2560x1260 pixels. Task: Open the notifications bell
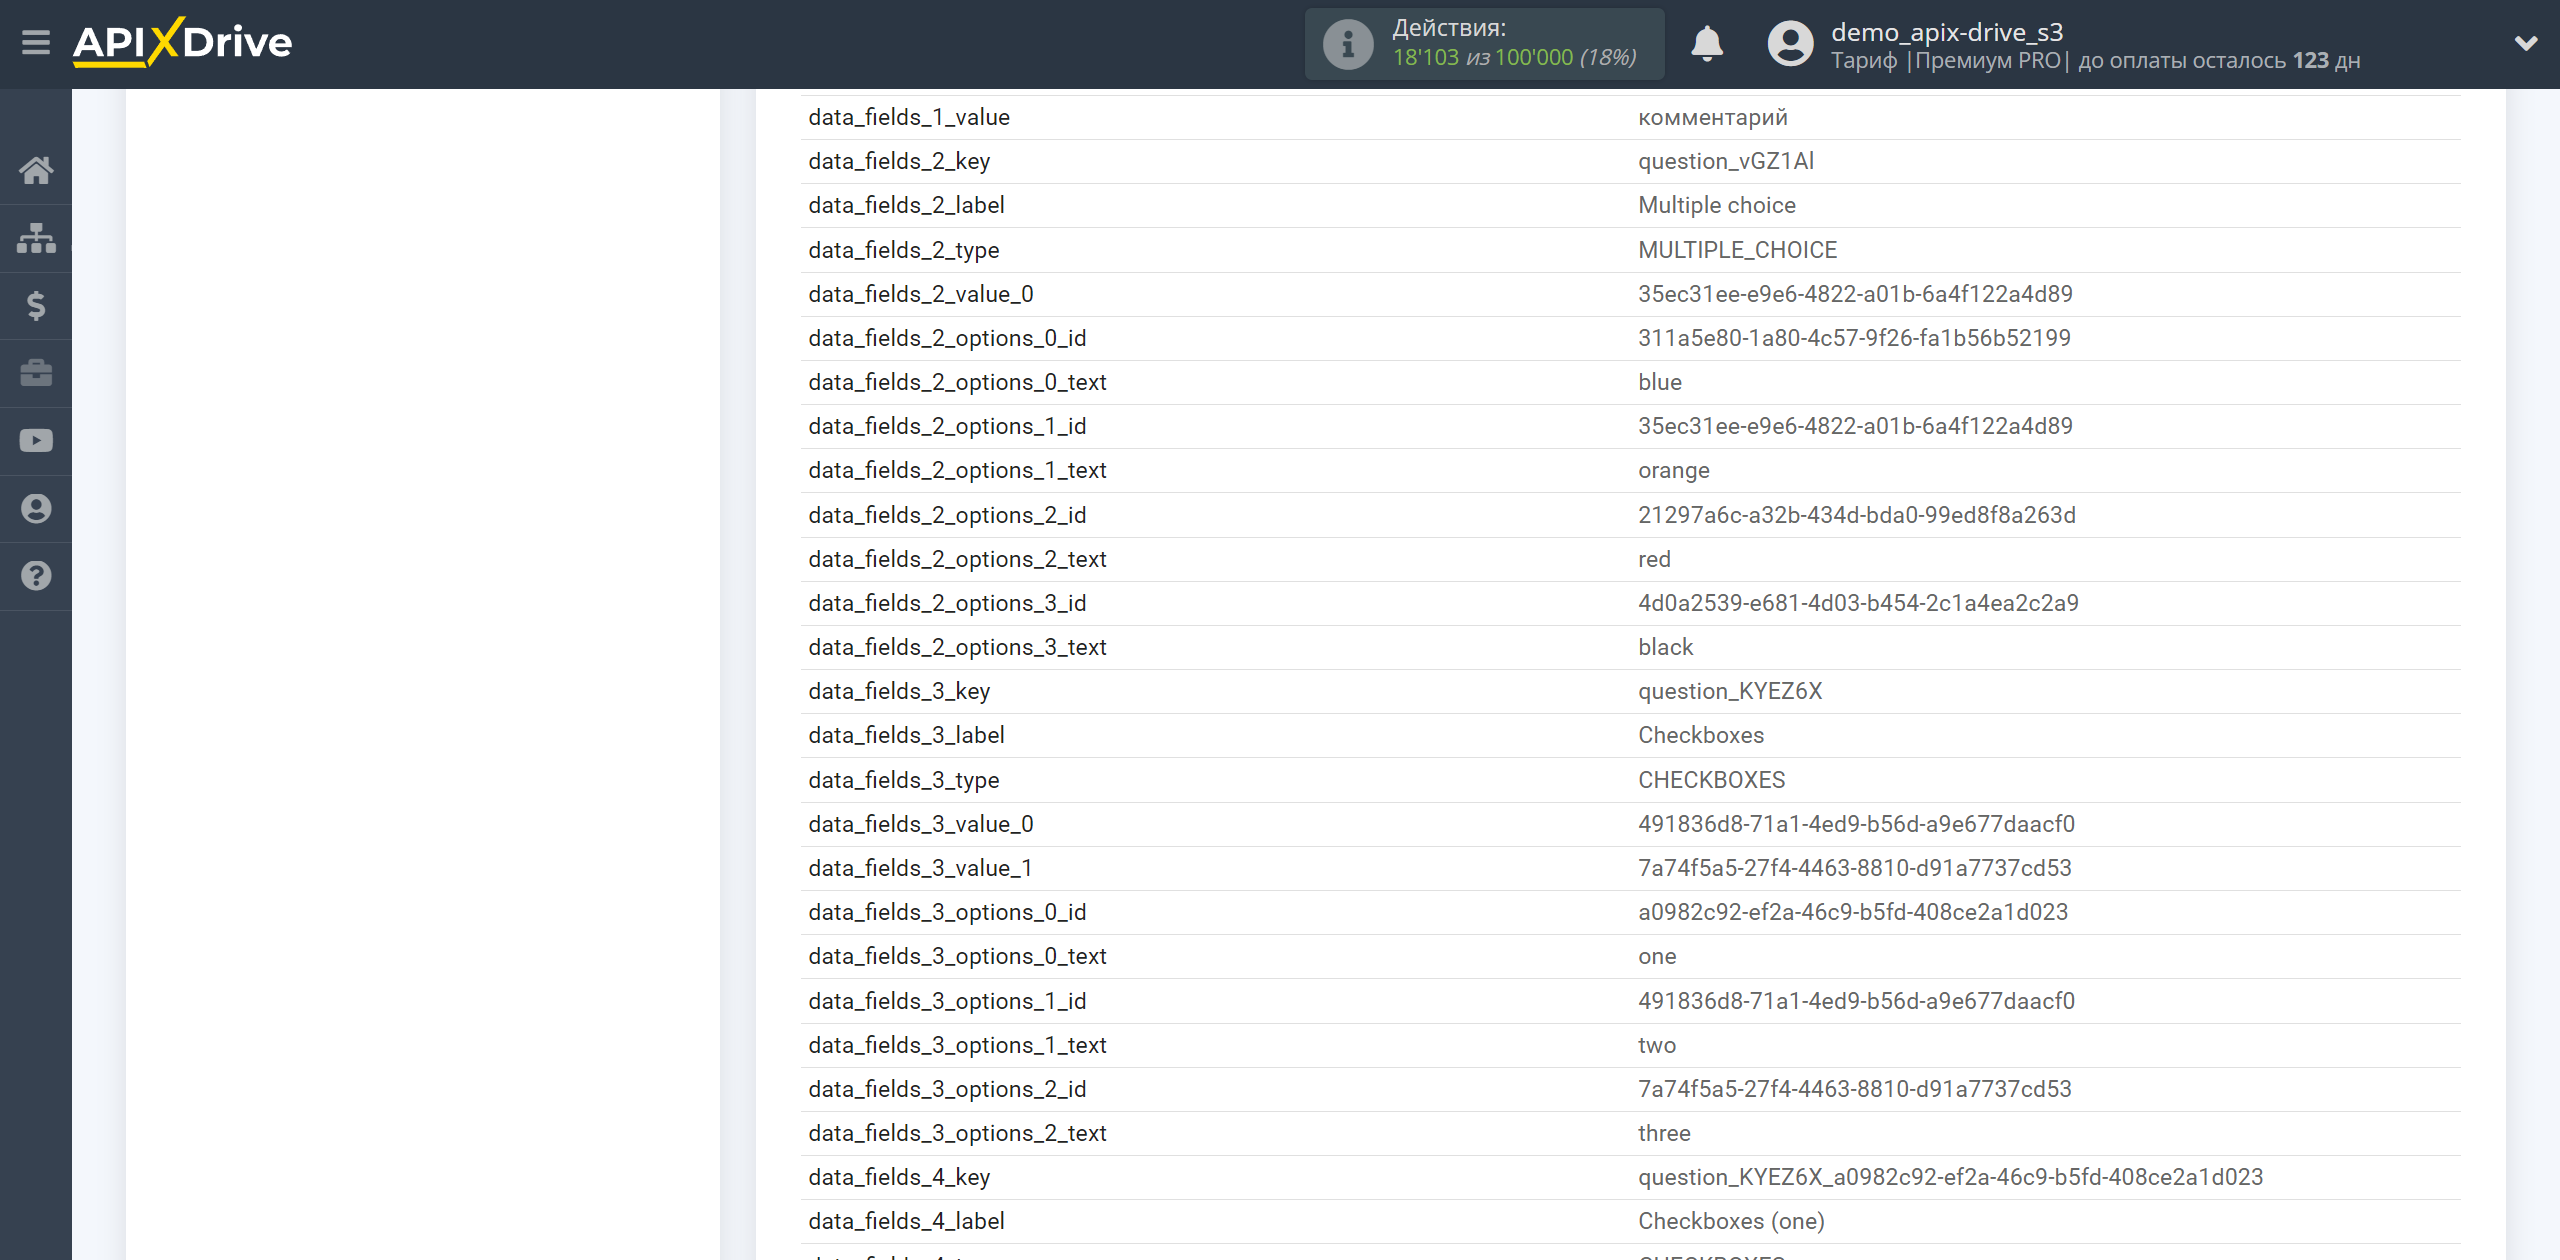(x=1707, y=44)
